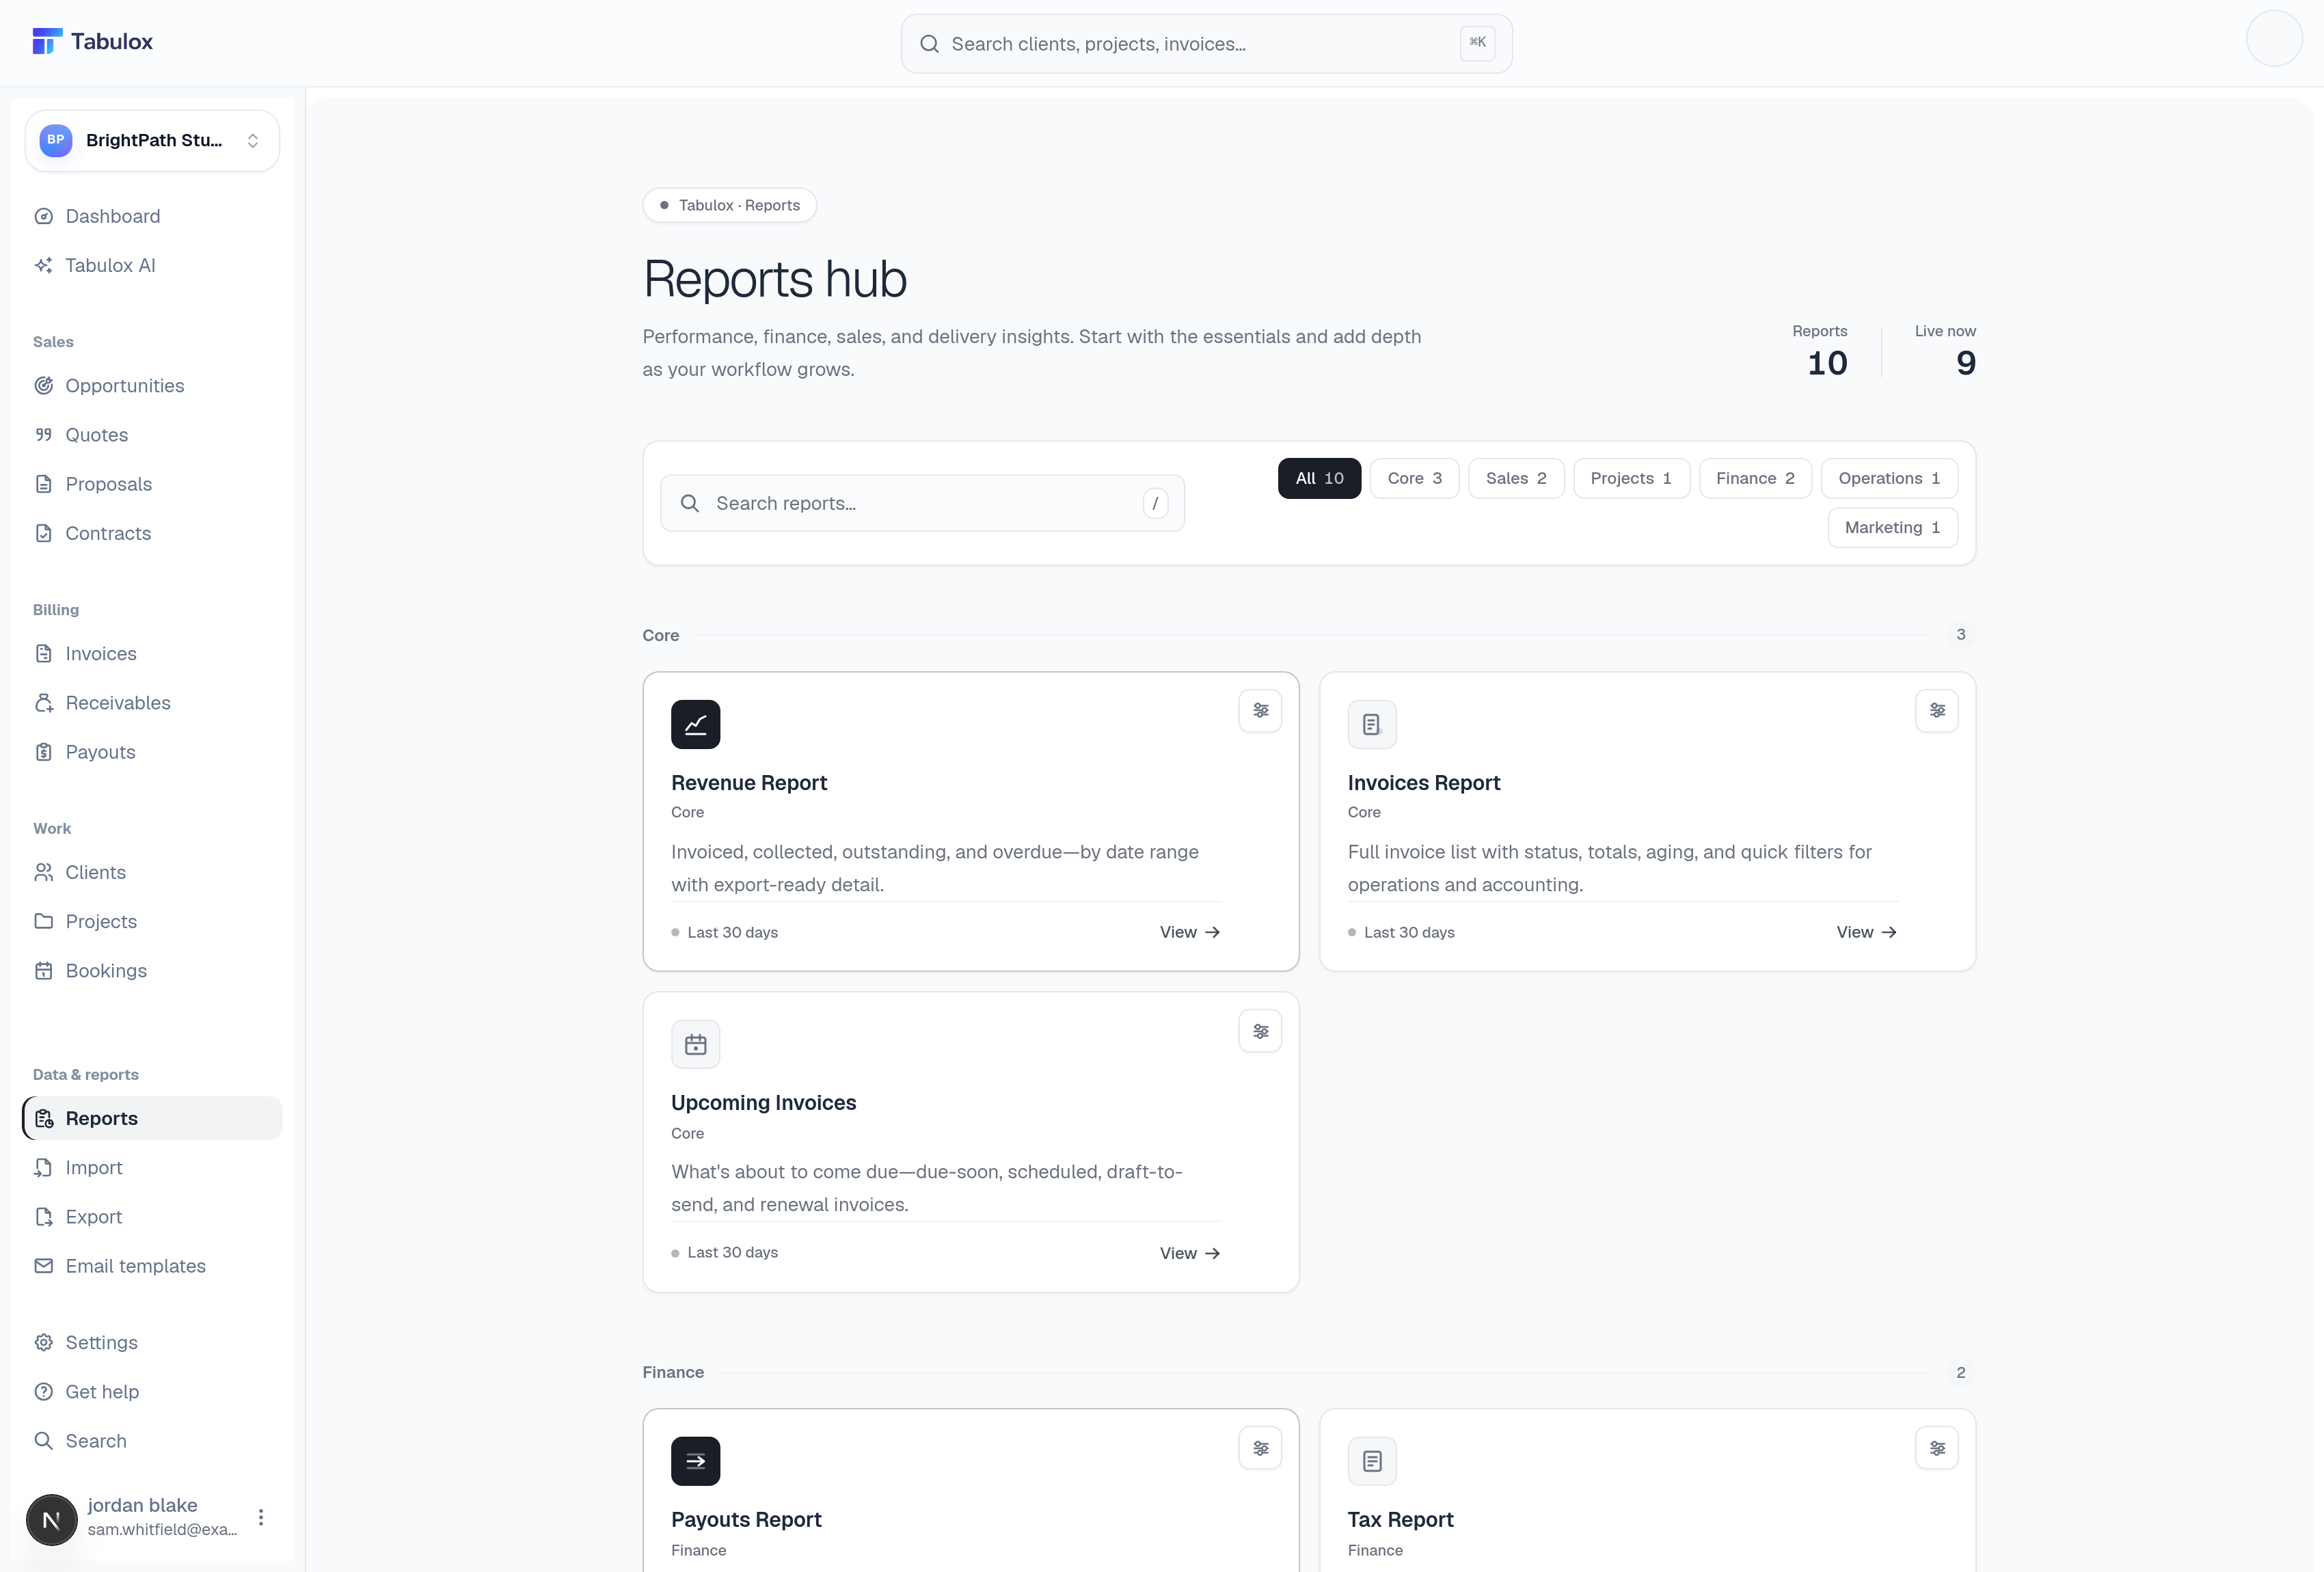2324x1572 pixels.
Task: Filter reports by Projects 1
Action: (1631, 478)
